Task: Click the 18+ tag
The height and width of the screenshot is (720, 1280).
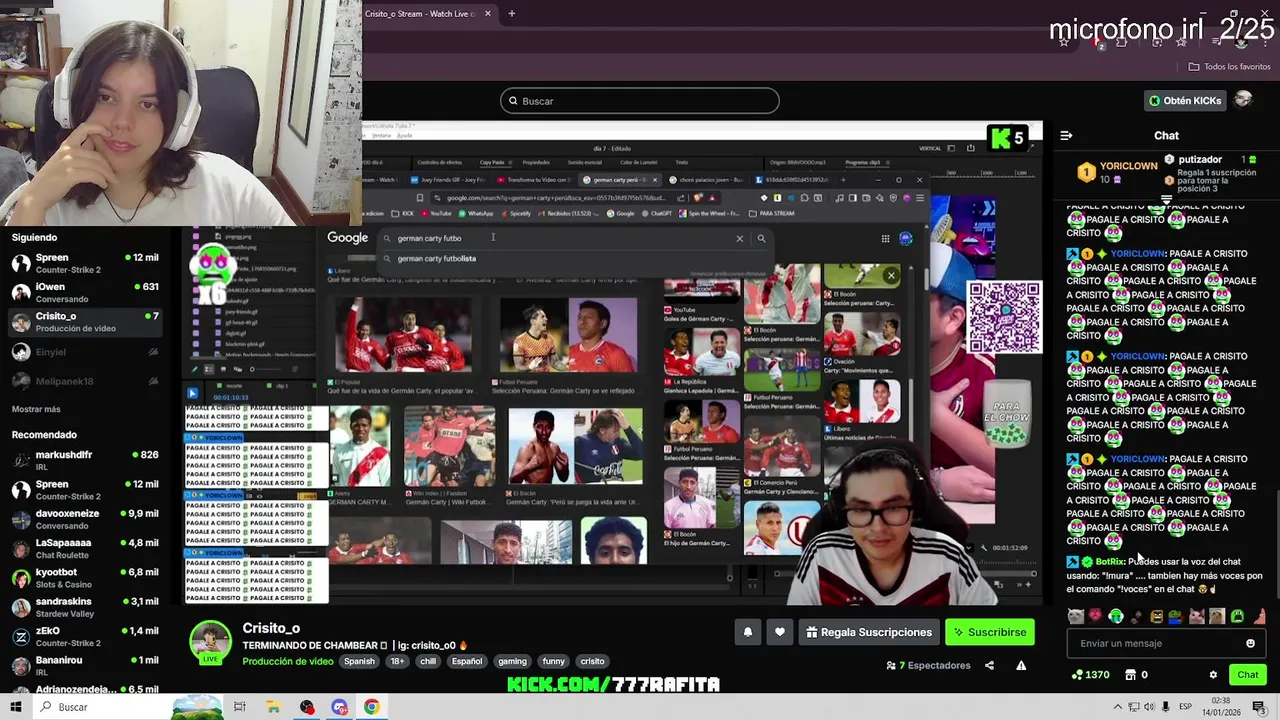Action: tap(398, 661)
